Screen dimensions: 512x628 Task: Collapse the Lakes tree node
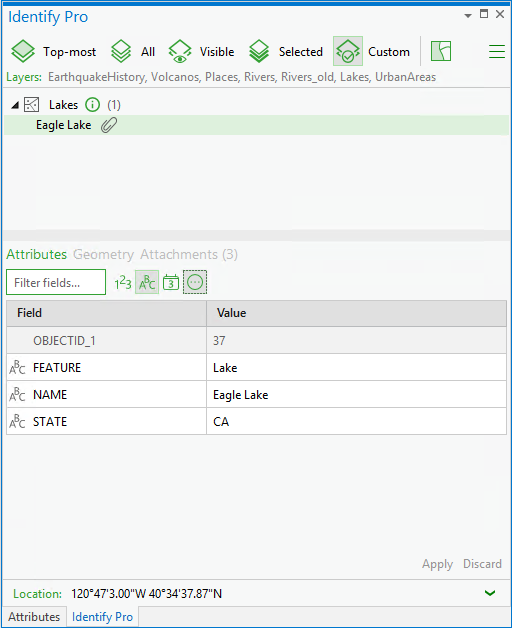[15, 105]
